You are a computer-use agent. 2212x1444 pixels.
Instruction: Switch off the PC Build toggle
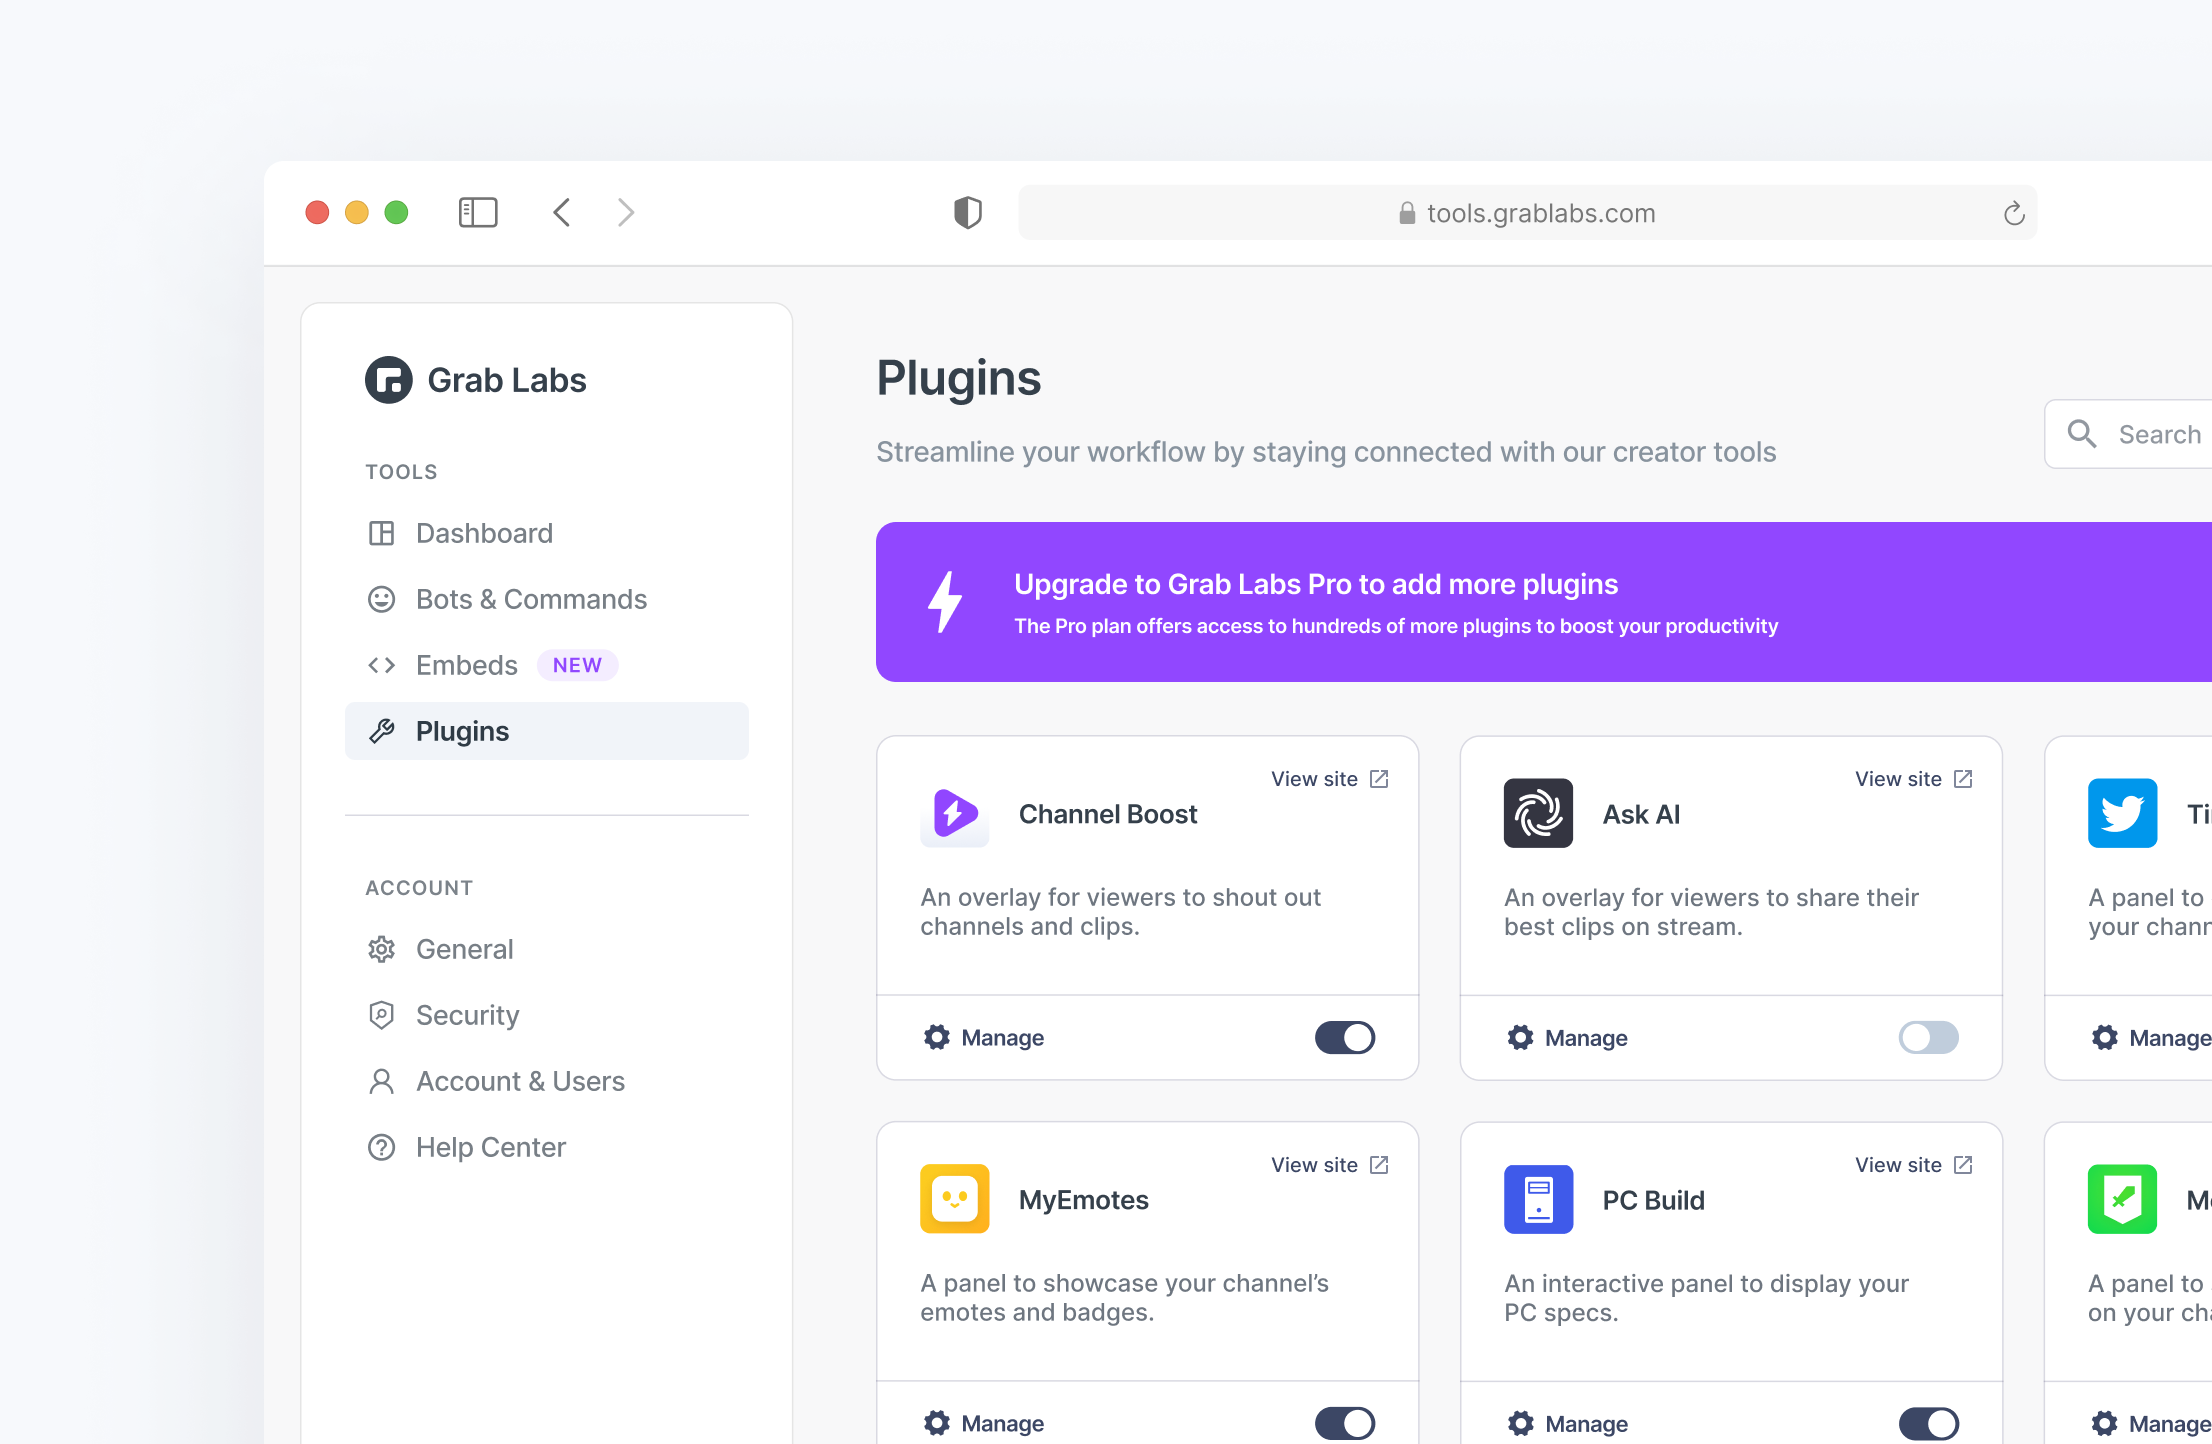(x=1928, y=1422)
